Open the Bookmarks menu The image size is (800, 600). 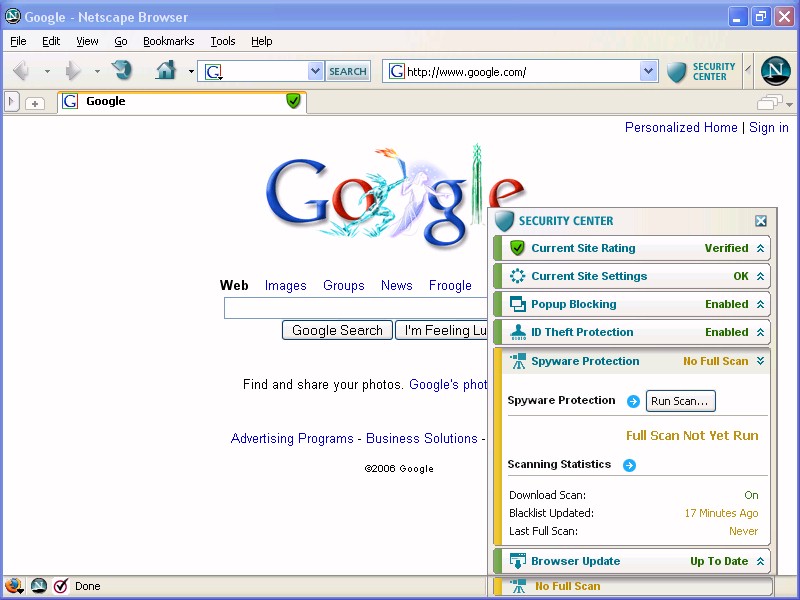click(x=168, y=41)
